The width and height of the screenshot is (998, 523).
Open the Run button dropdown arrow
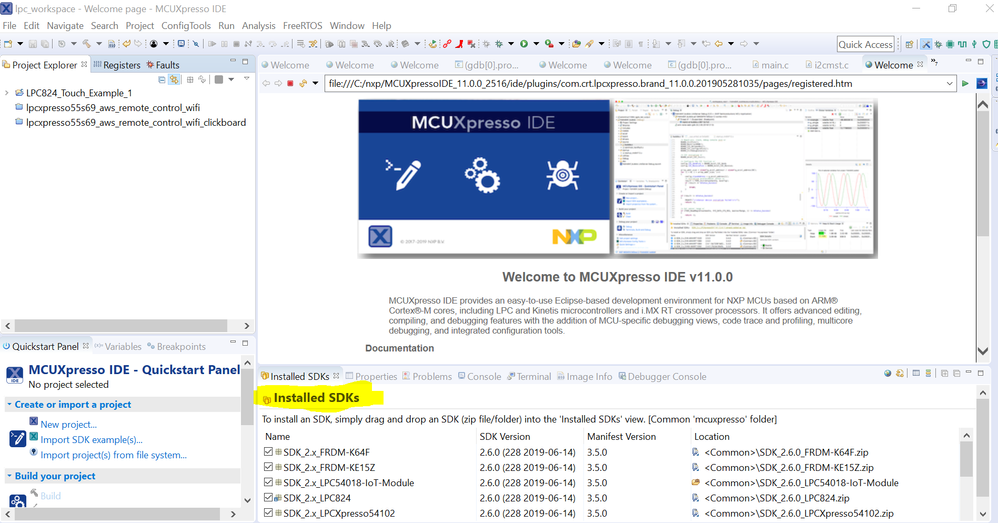coord(536,44)
